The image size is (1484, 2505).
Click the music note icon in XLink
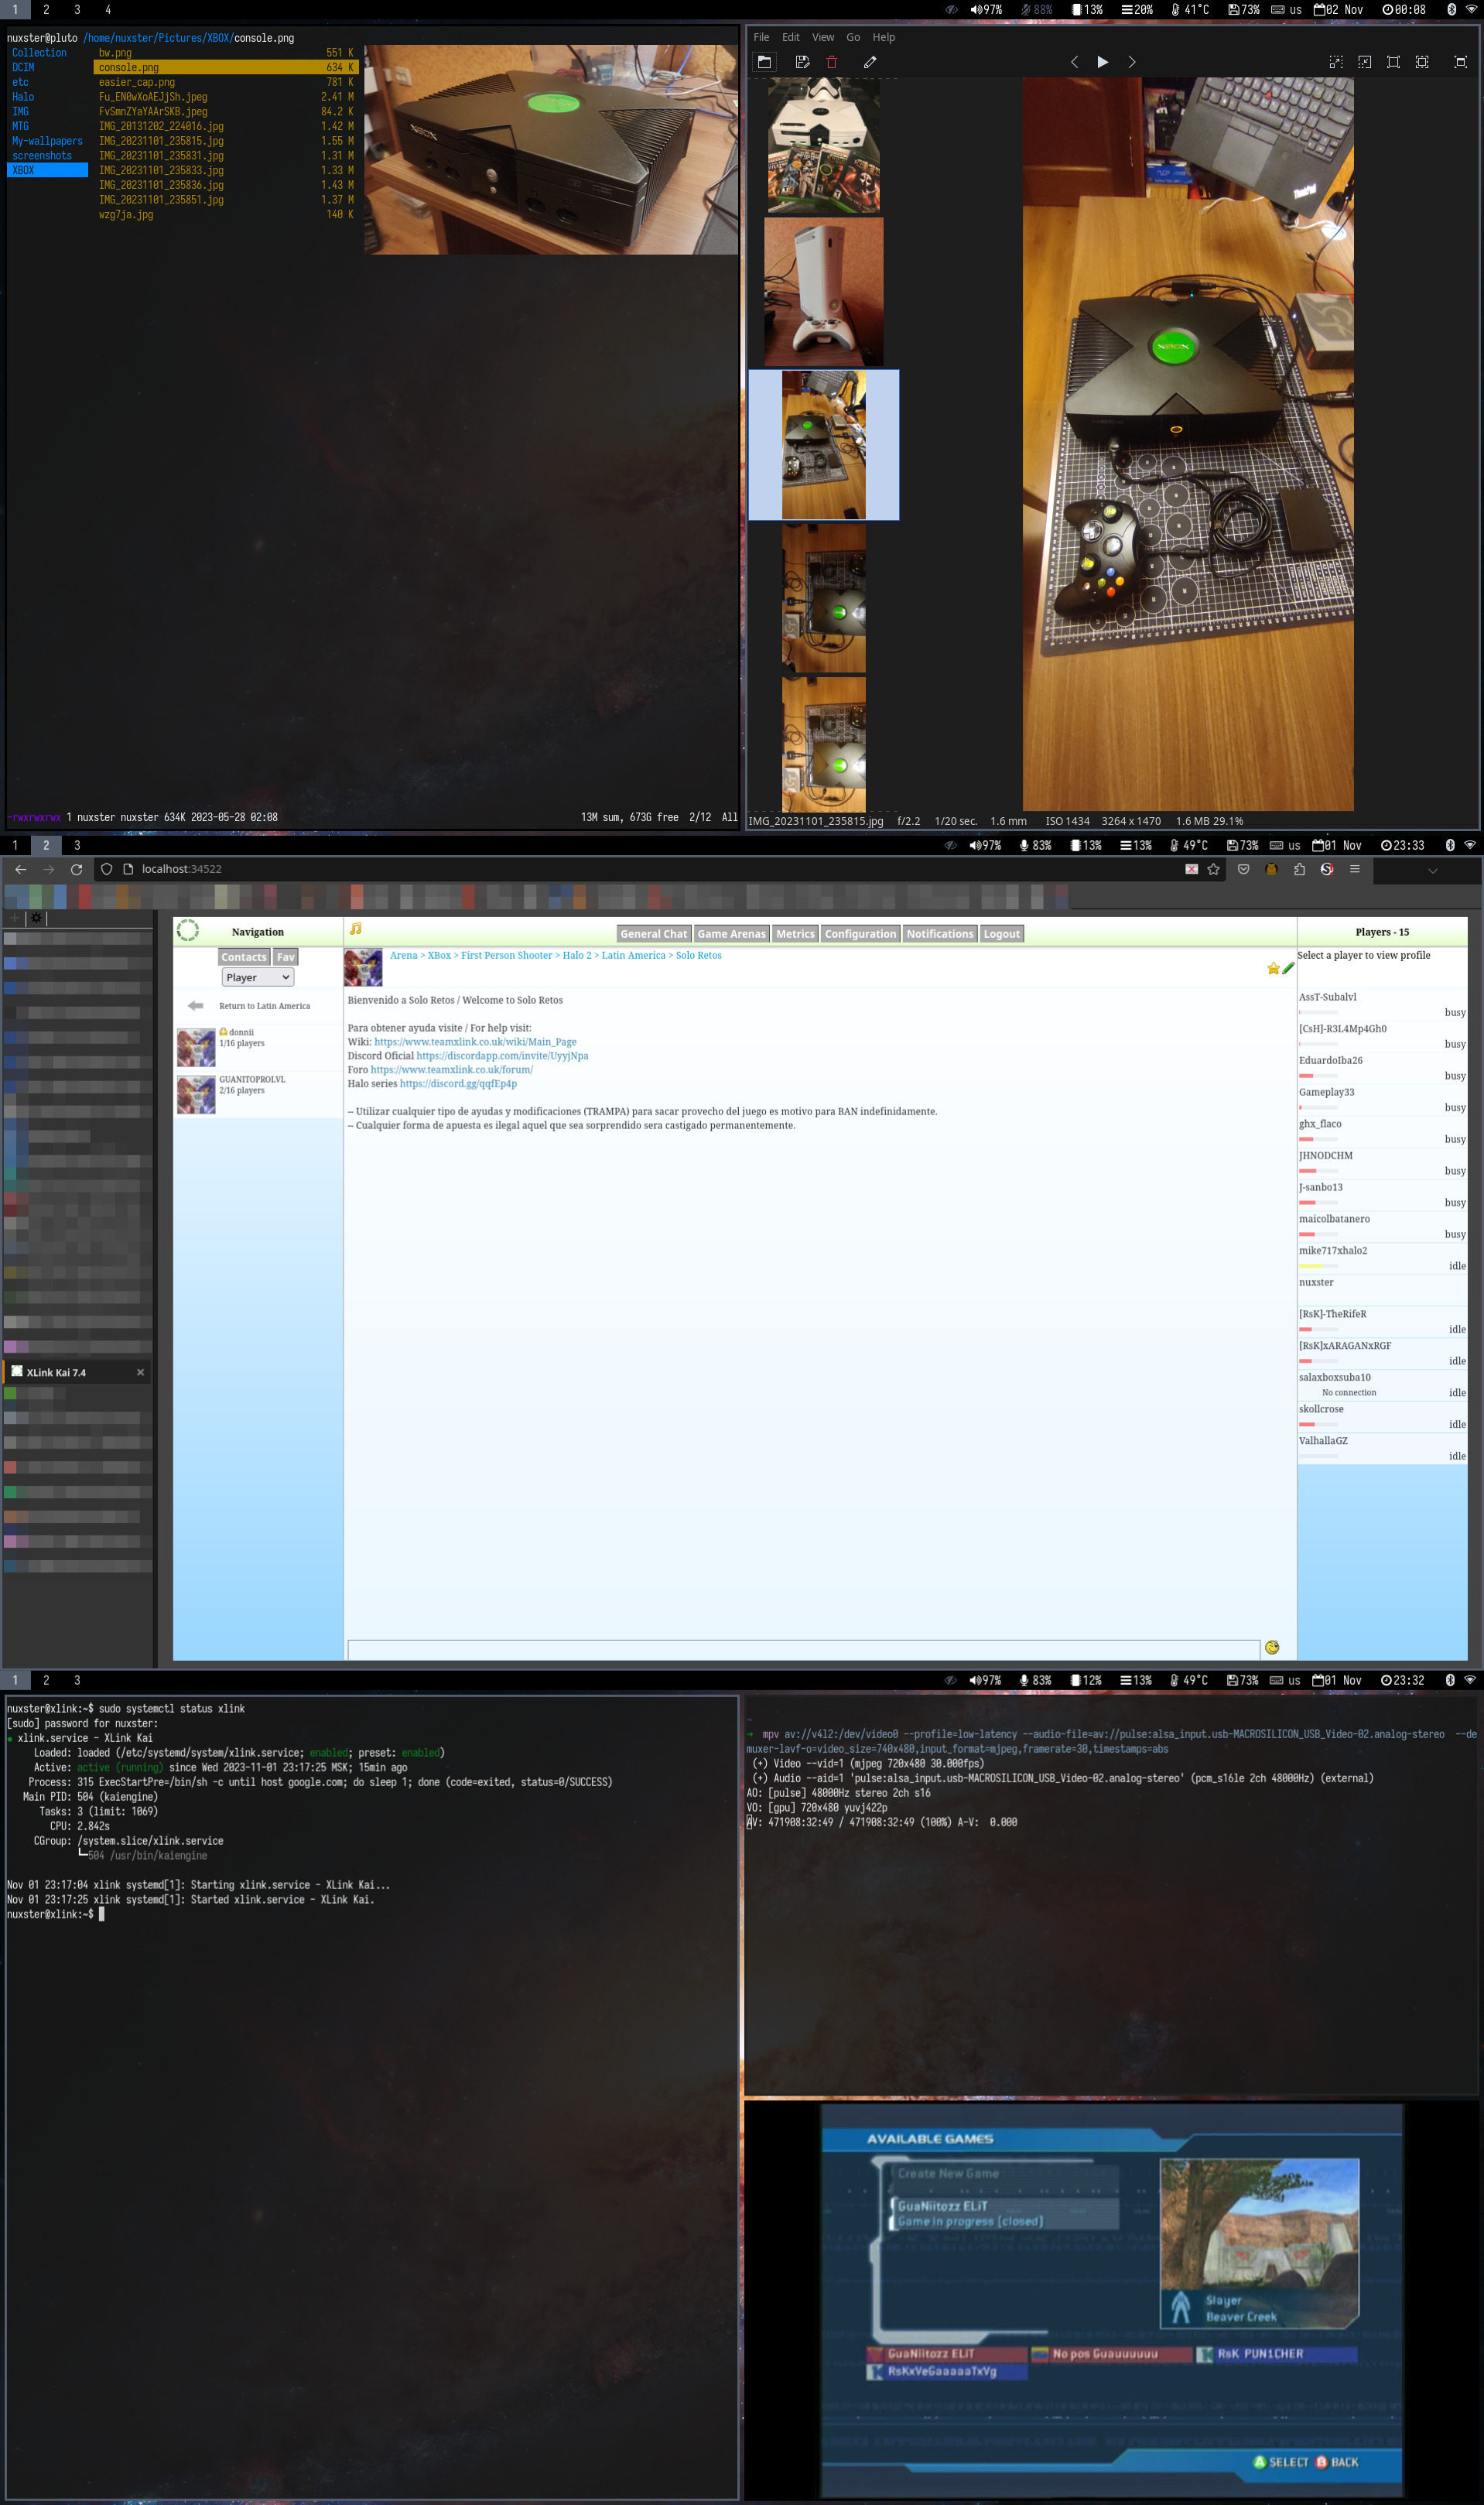356,929
